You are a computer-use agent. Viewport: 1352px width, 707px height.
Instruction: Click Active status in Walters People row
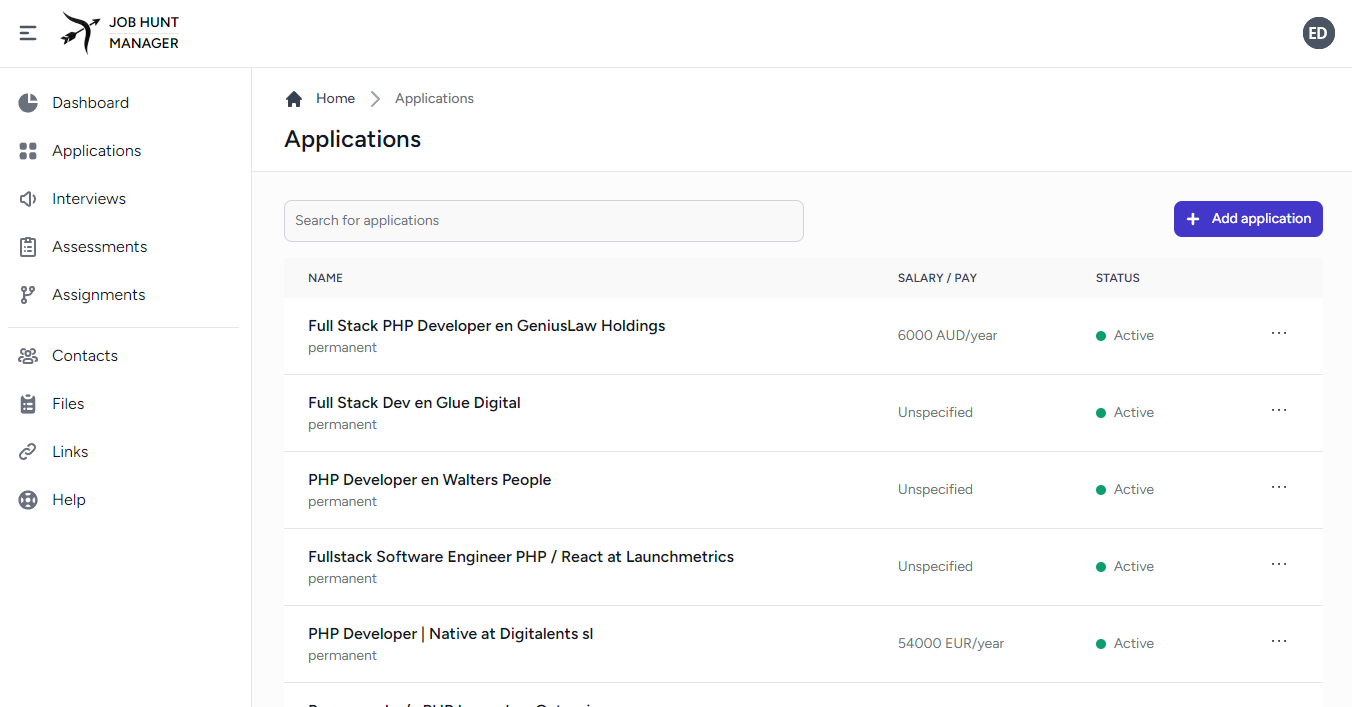(x=1125, y=490)
